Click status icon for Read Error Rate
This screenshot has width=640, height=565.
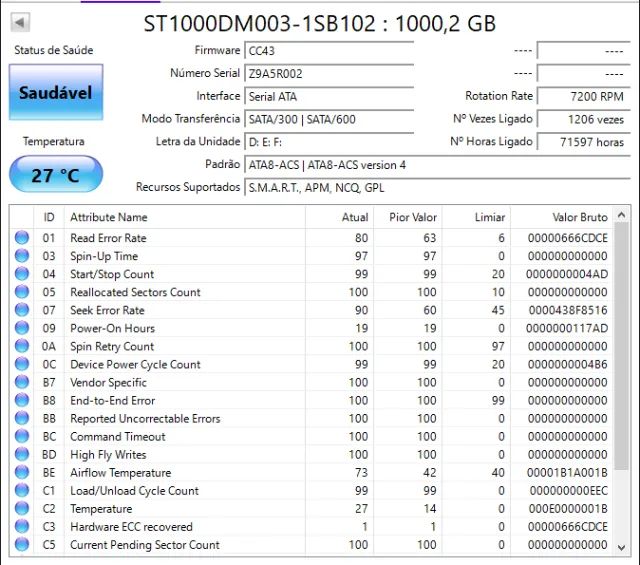pyautogui.click(x=22, y=237)
